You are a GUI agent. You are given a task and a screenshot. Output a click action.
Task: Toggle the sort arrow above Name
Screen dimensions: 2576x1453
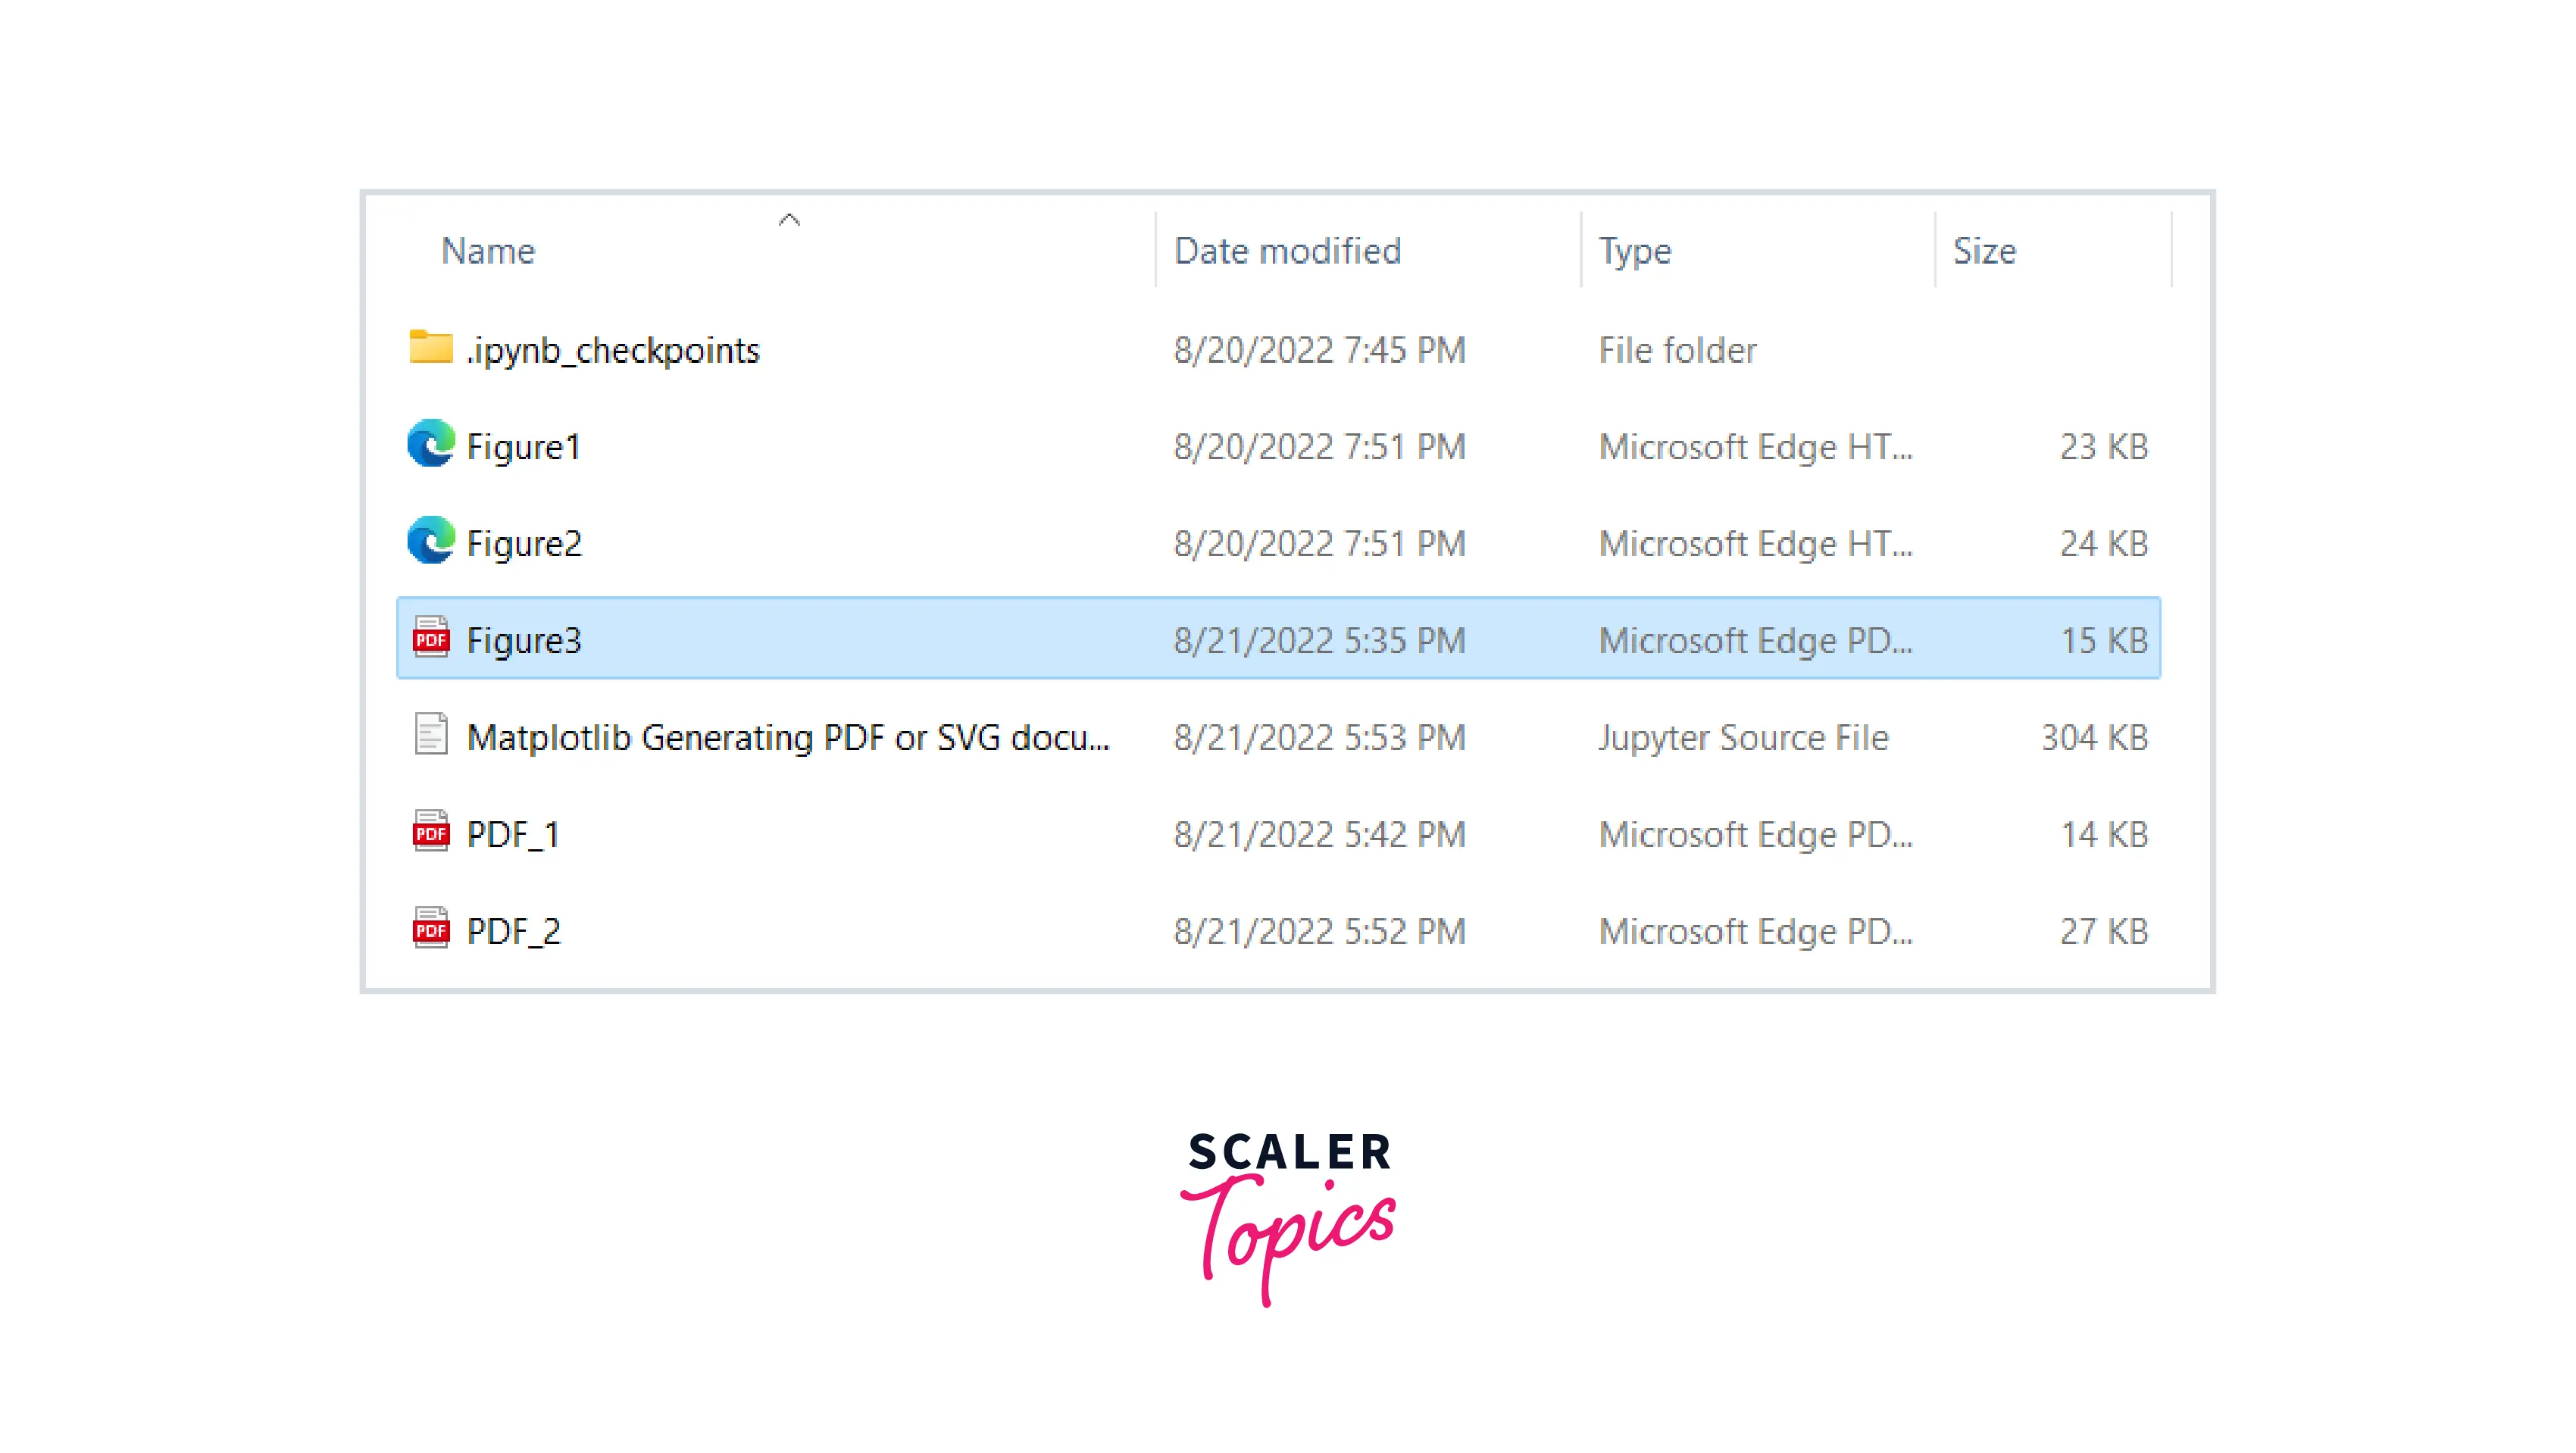pos(789,220)
